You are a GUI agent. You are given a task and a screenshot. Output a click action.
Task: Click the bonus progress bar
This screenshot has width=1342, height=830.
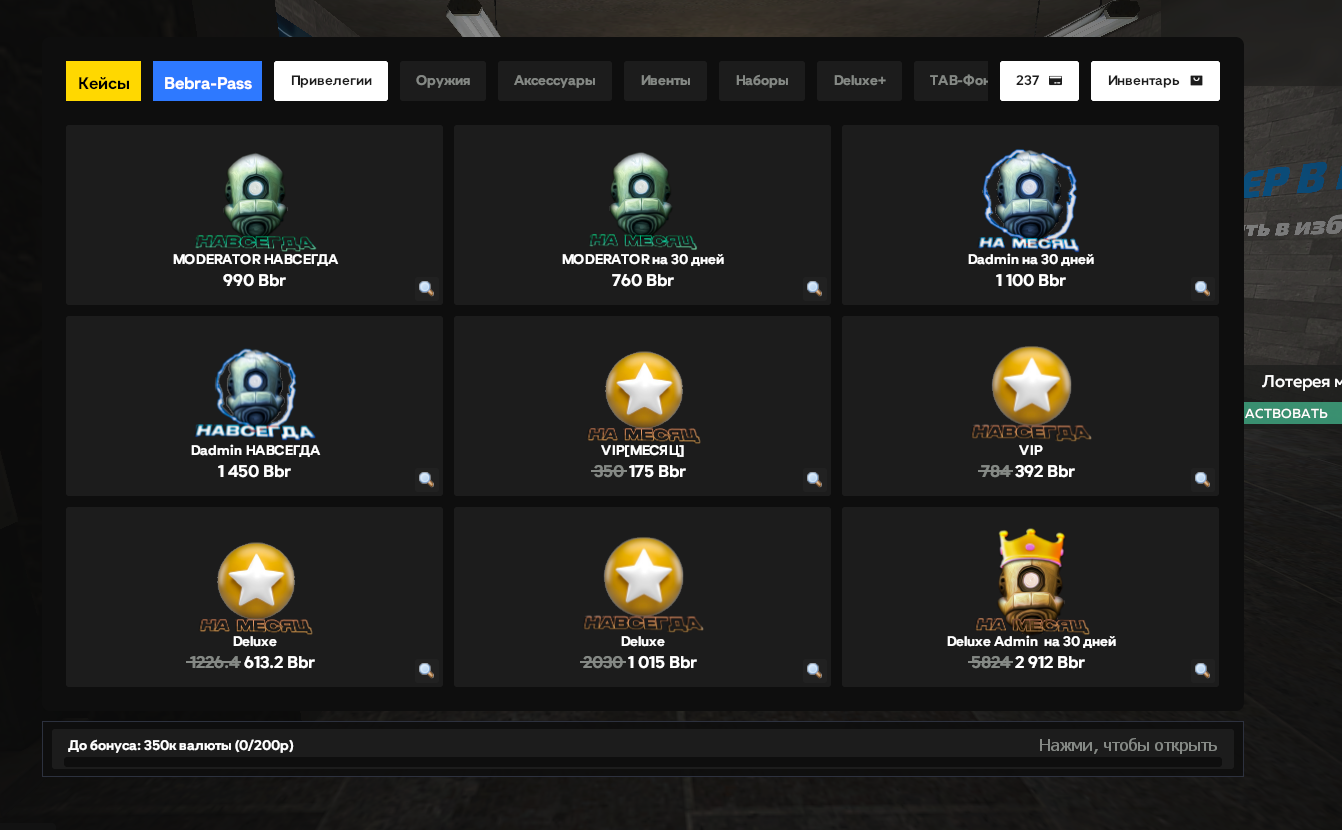tap(643, 762)
